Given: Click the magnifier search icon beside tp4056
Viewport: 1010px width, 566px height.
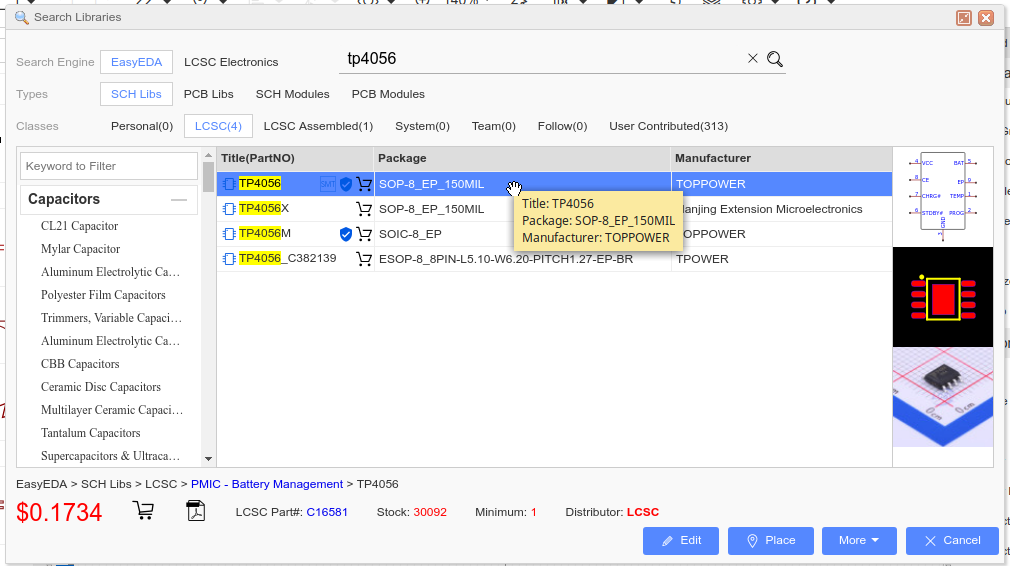Looking at the screenshot, I should coord(775,59).
